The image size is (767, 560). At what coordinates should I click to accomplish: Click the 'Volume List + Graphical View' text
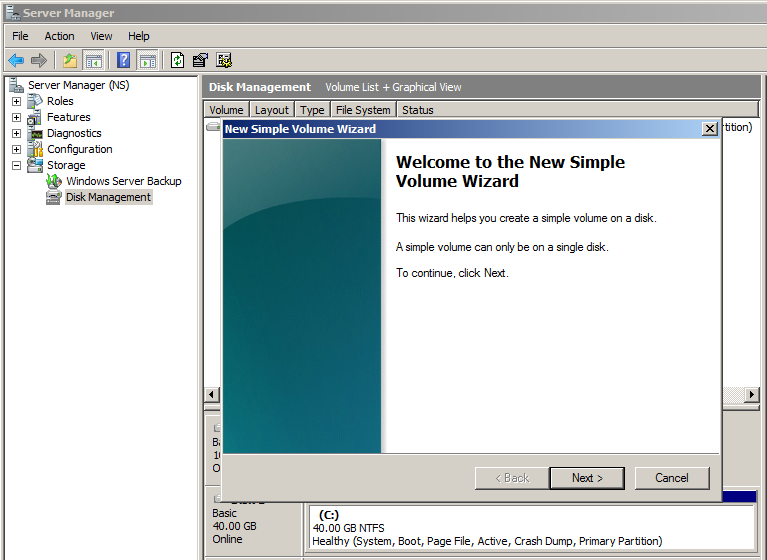tap(393, 87)
